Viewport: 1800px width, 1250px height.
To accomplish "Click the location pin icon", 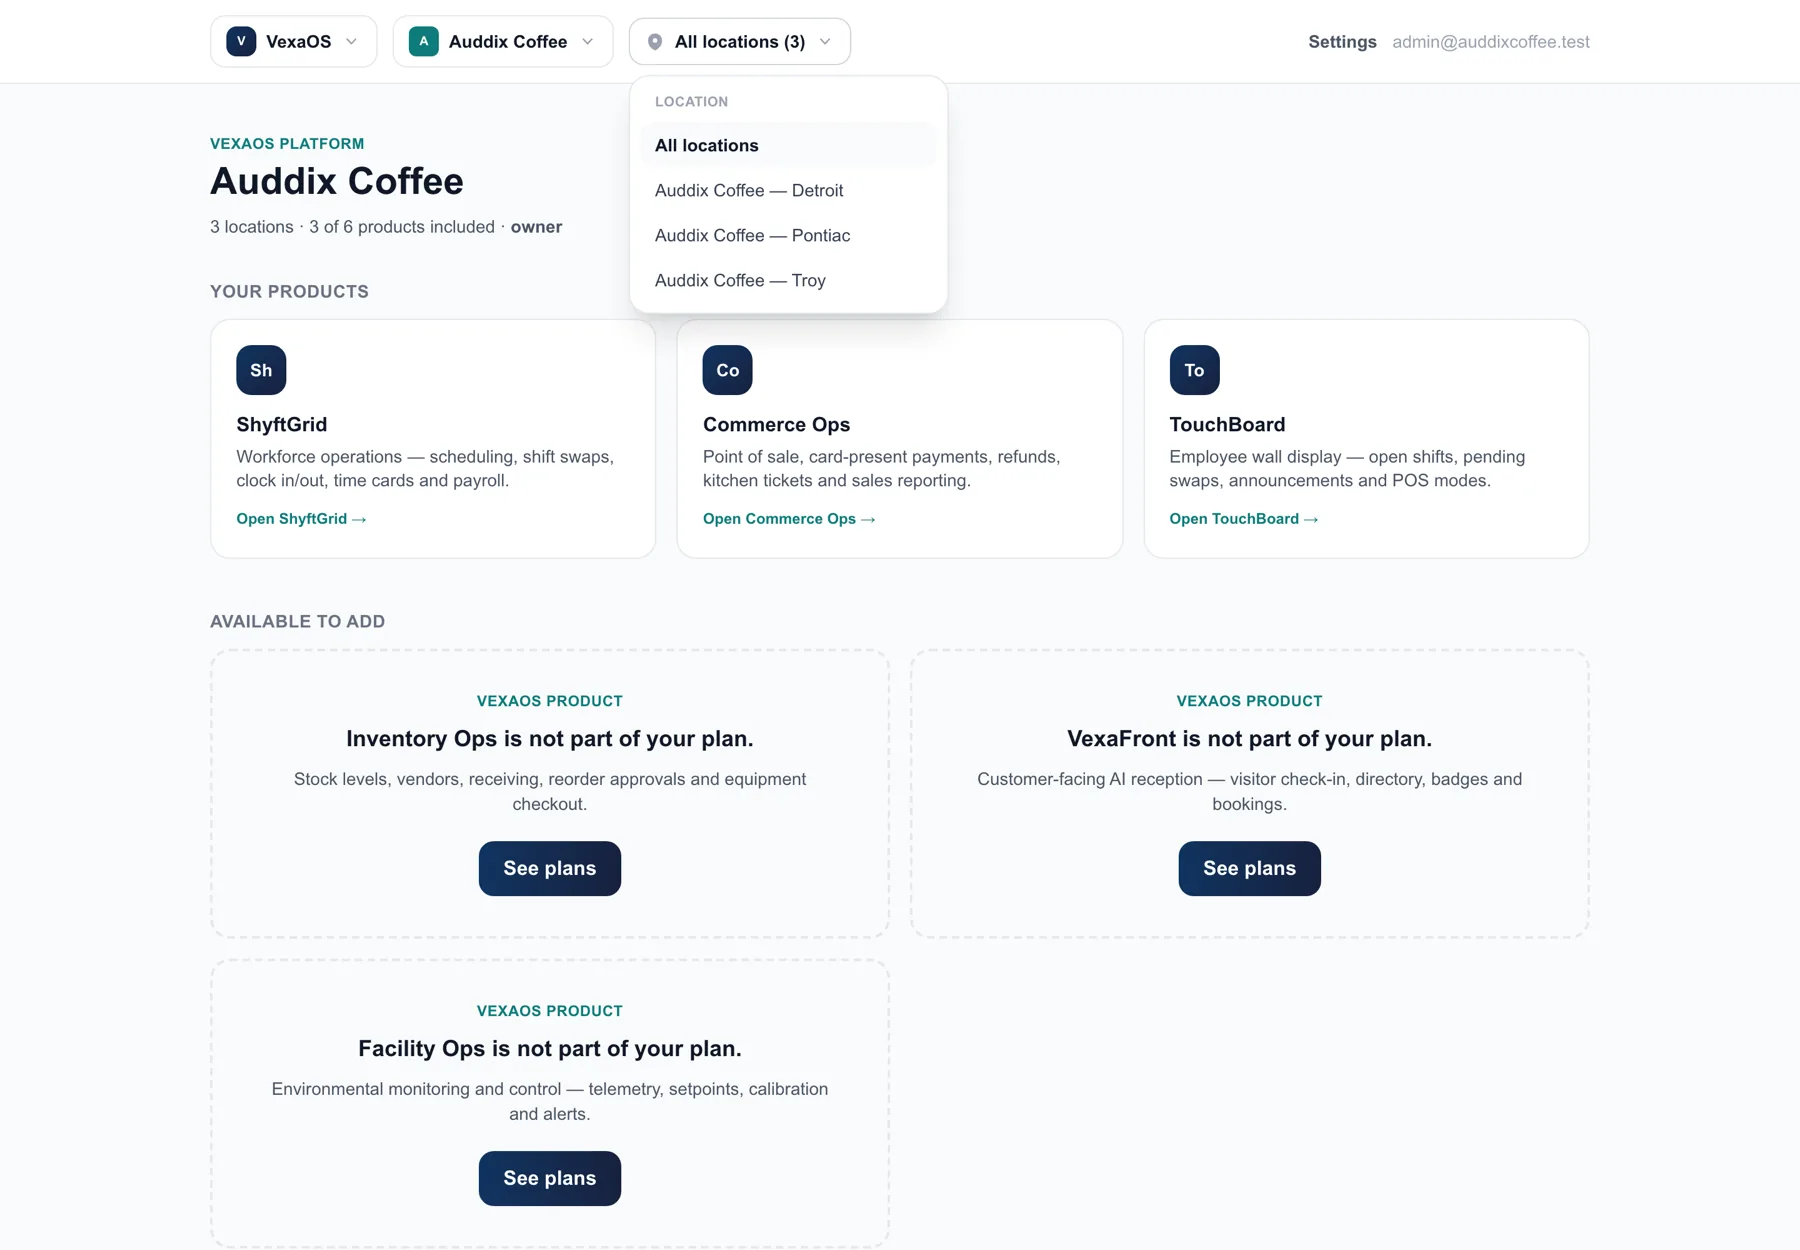I will click(x=655, y=42).
